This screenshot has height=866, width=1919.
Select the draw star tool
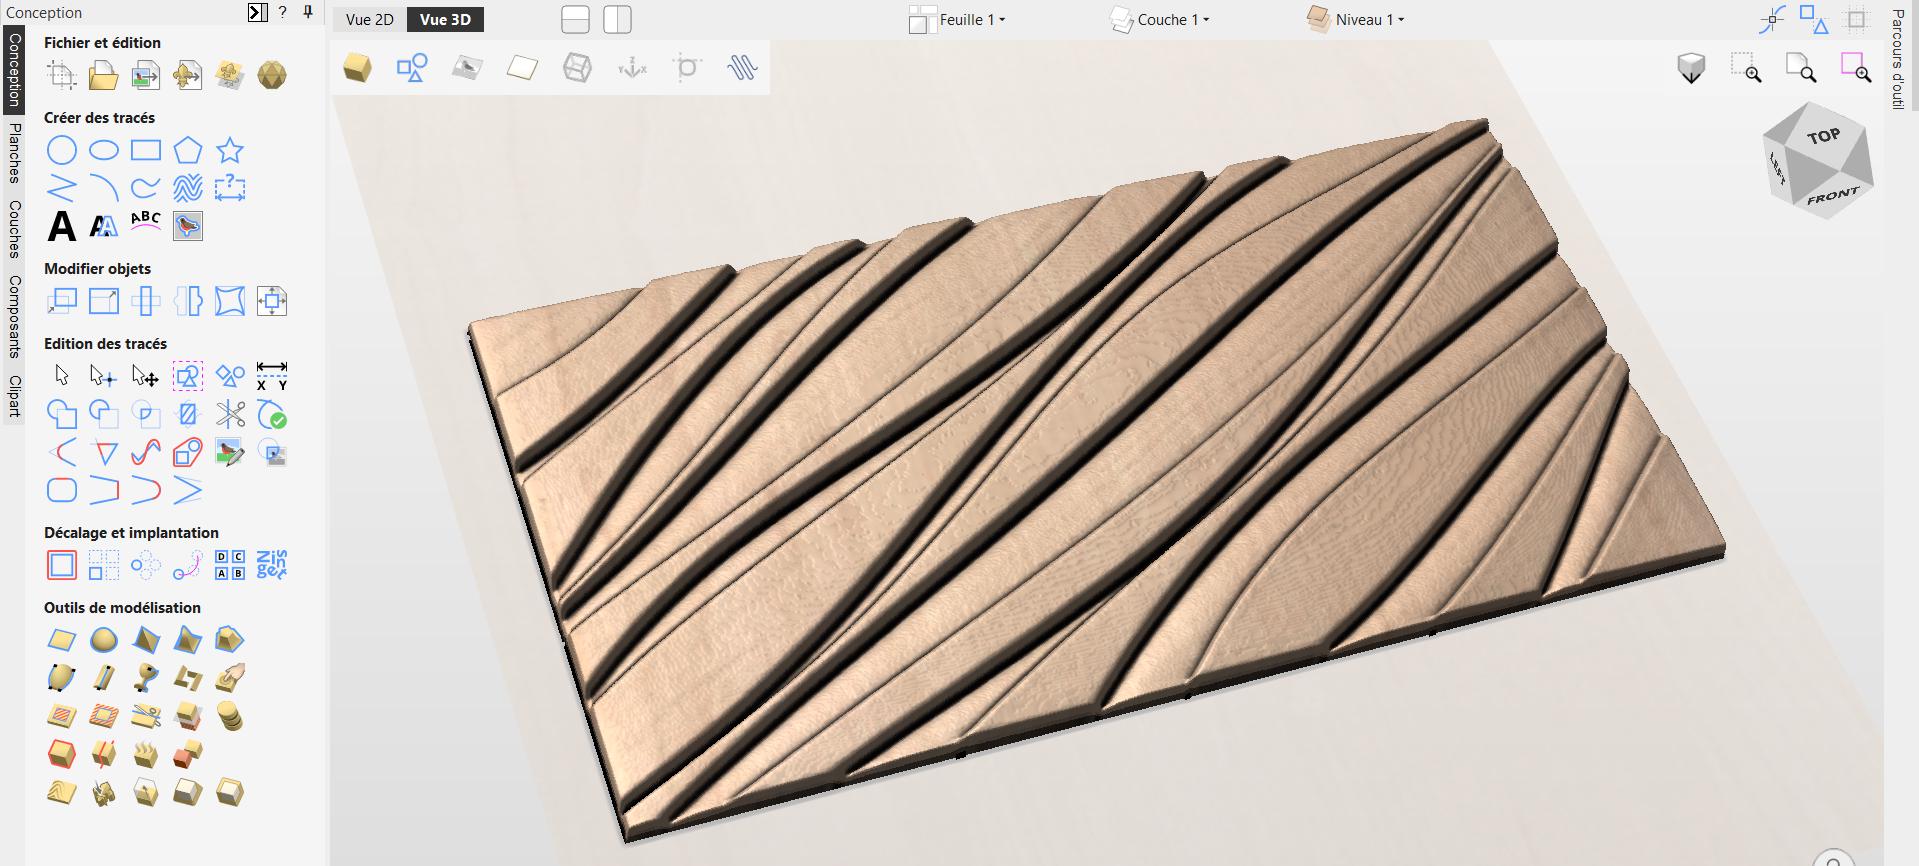click(230, 151)
